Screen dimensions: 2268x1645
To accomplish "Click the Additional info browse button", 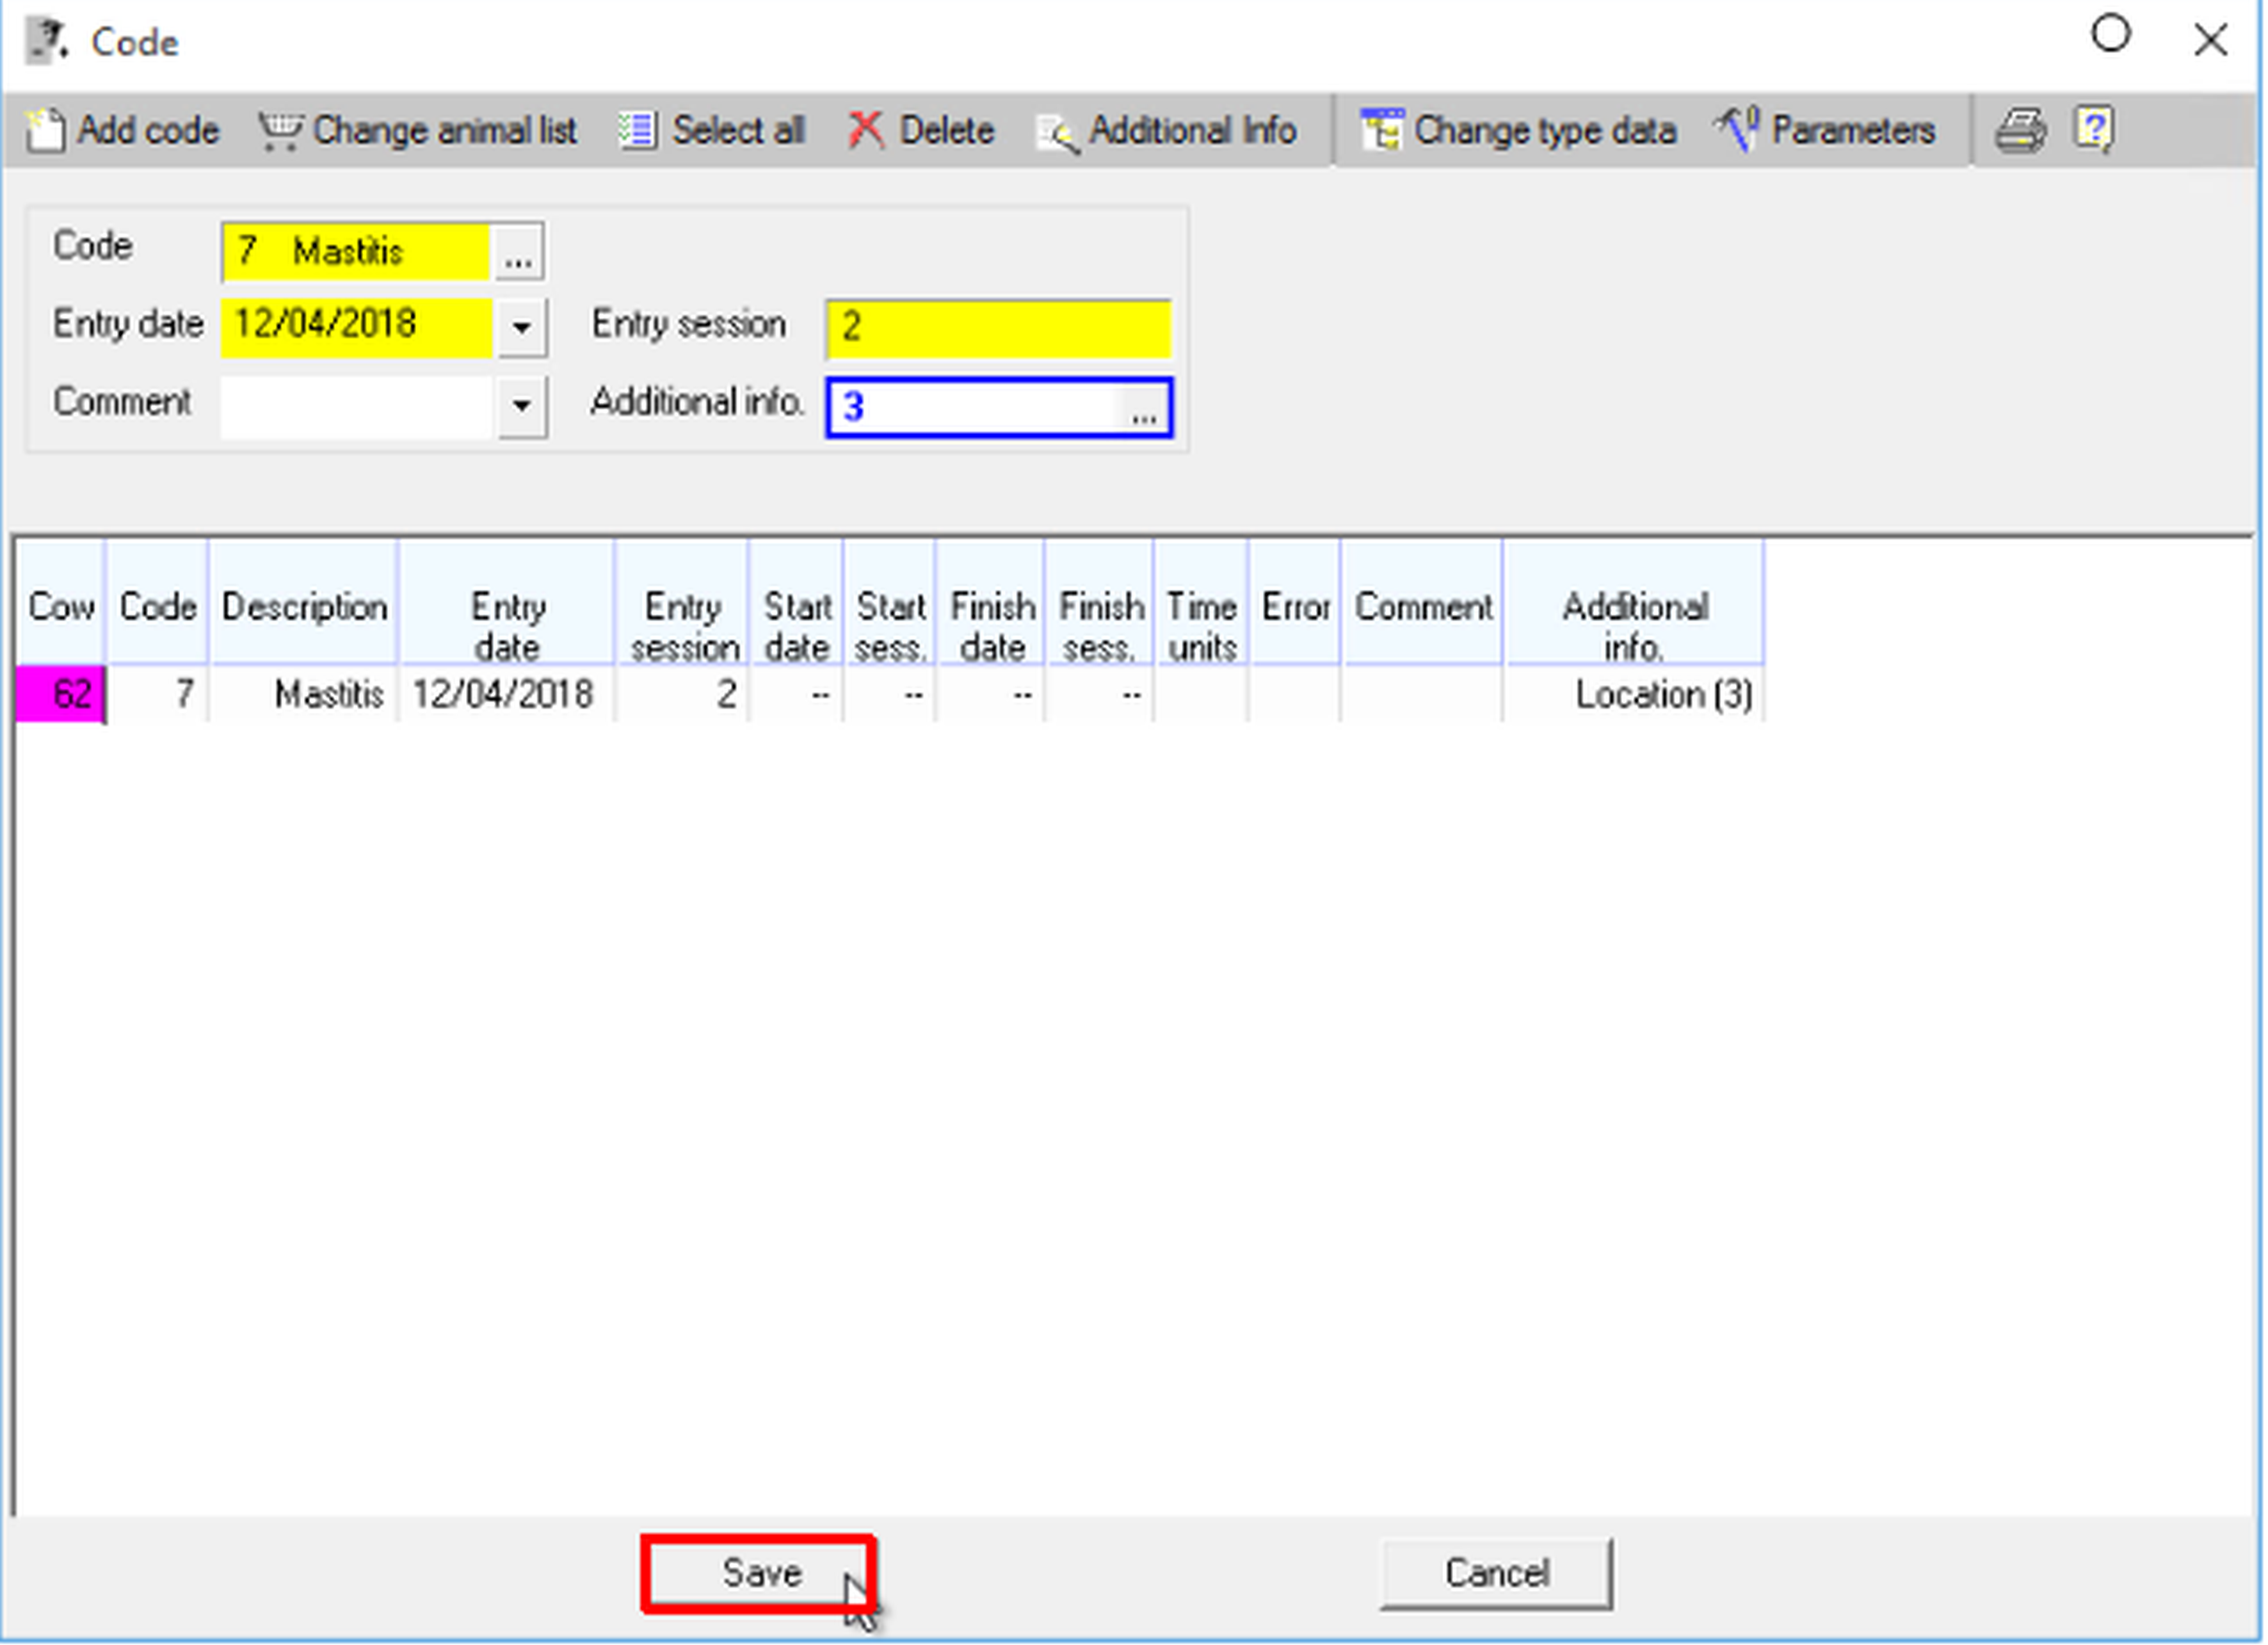I will (1143, 408).
